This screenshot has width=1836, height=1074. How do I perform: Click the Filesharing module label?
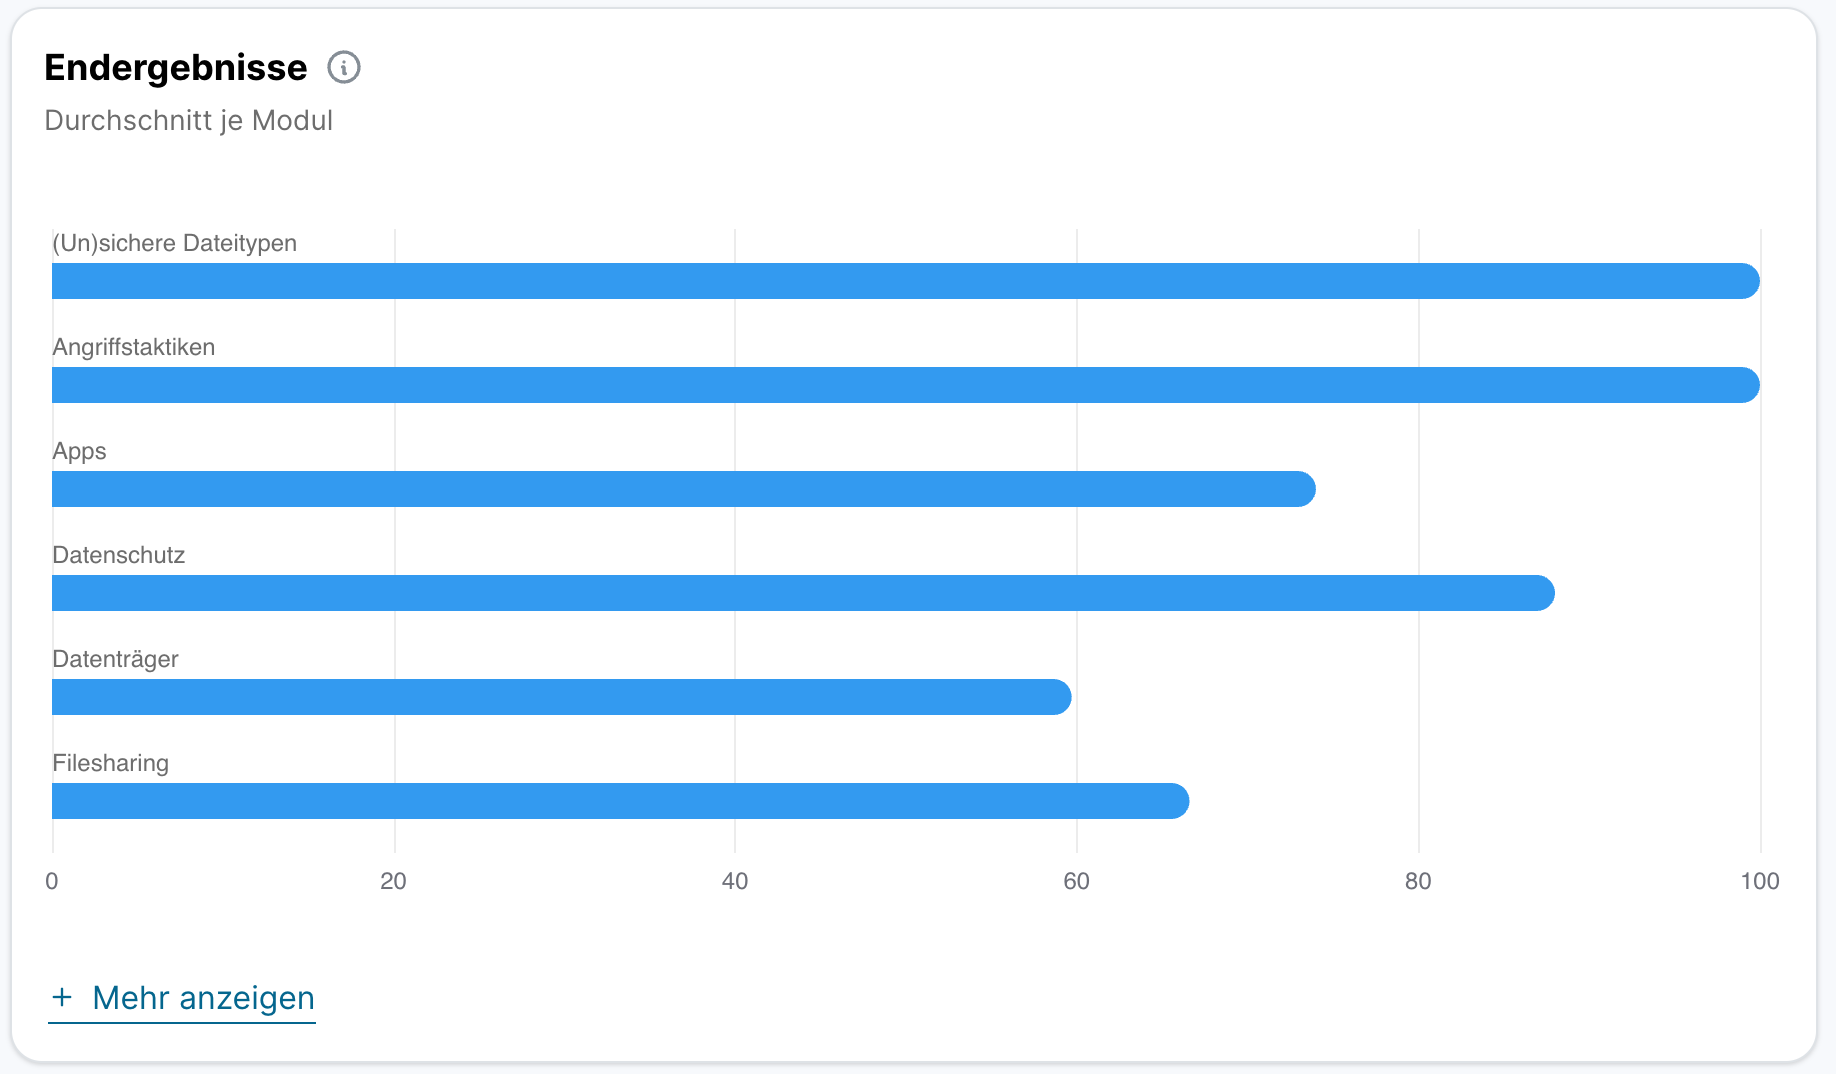pos(111,763)
